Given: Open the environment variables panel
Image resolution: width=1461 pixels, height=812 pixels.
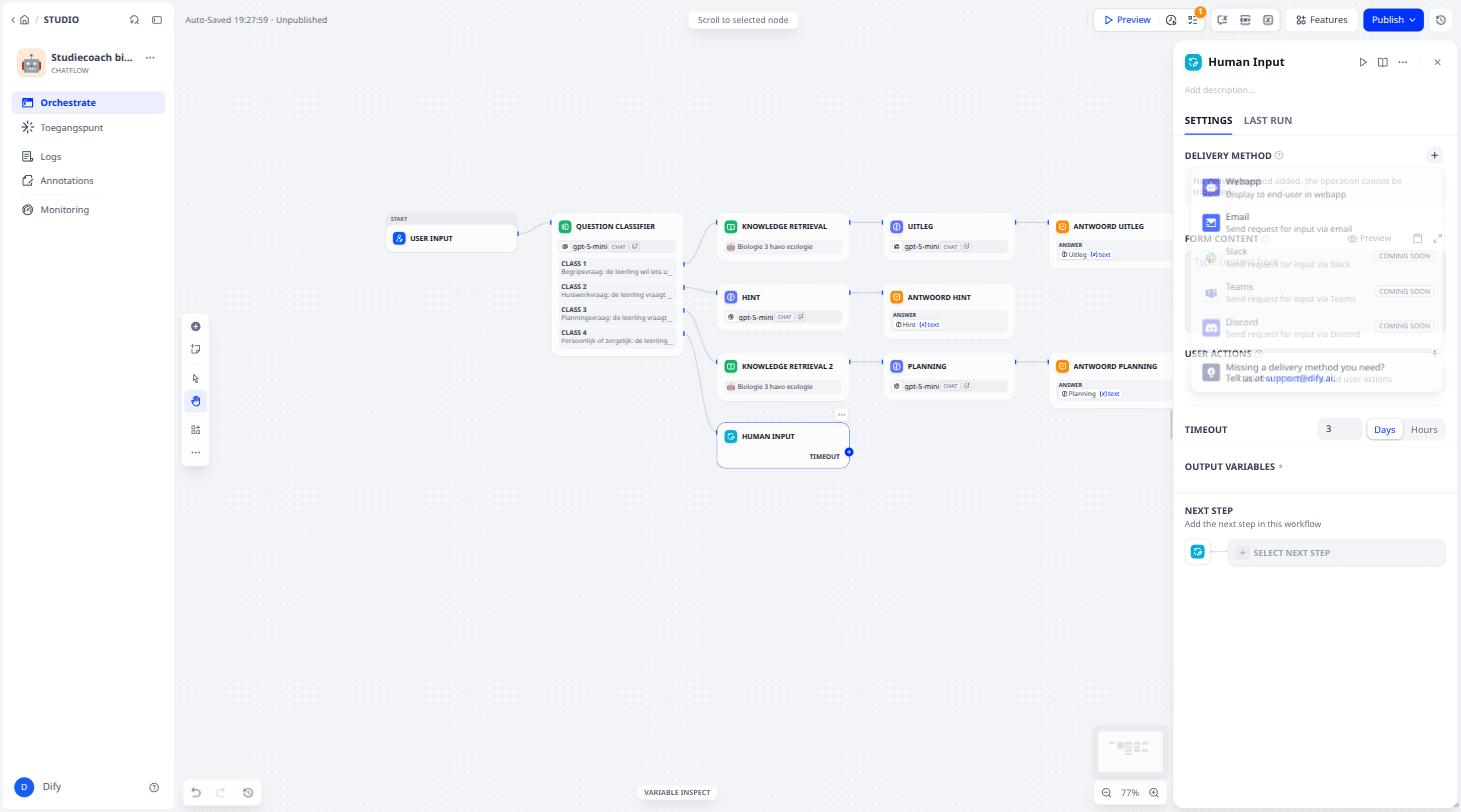Looking at the screenshot, I should pos(1246,20).
